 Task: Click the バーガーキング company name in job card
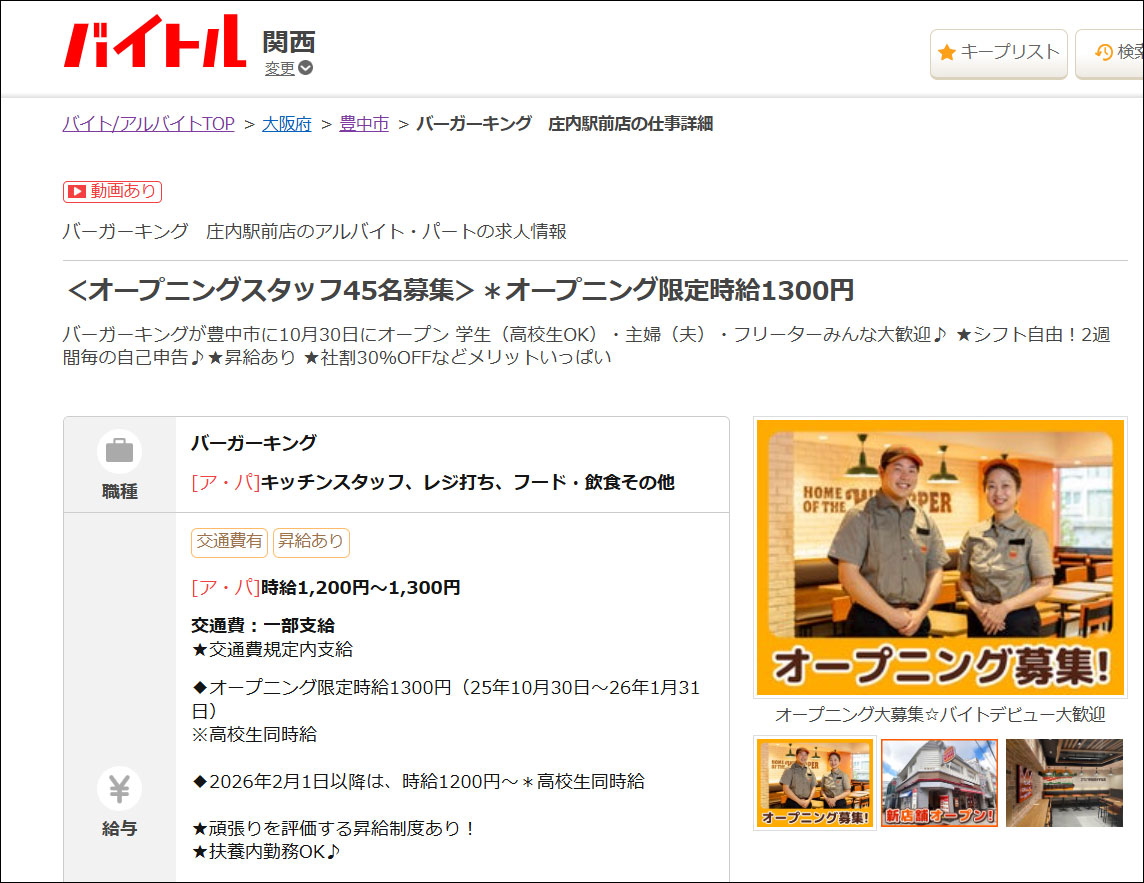click(x=254, y=443)
